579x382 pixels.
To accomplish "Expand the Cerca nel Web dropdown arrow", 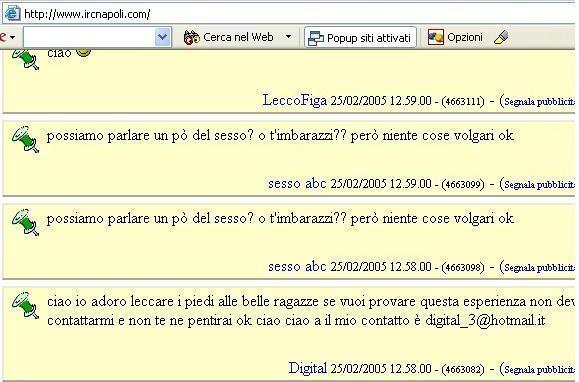I will coord(288,37).
